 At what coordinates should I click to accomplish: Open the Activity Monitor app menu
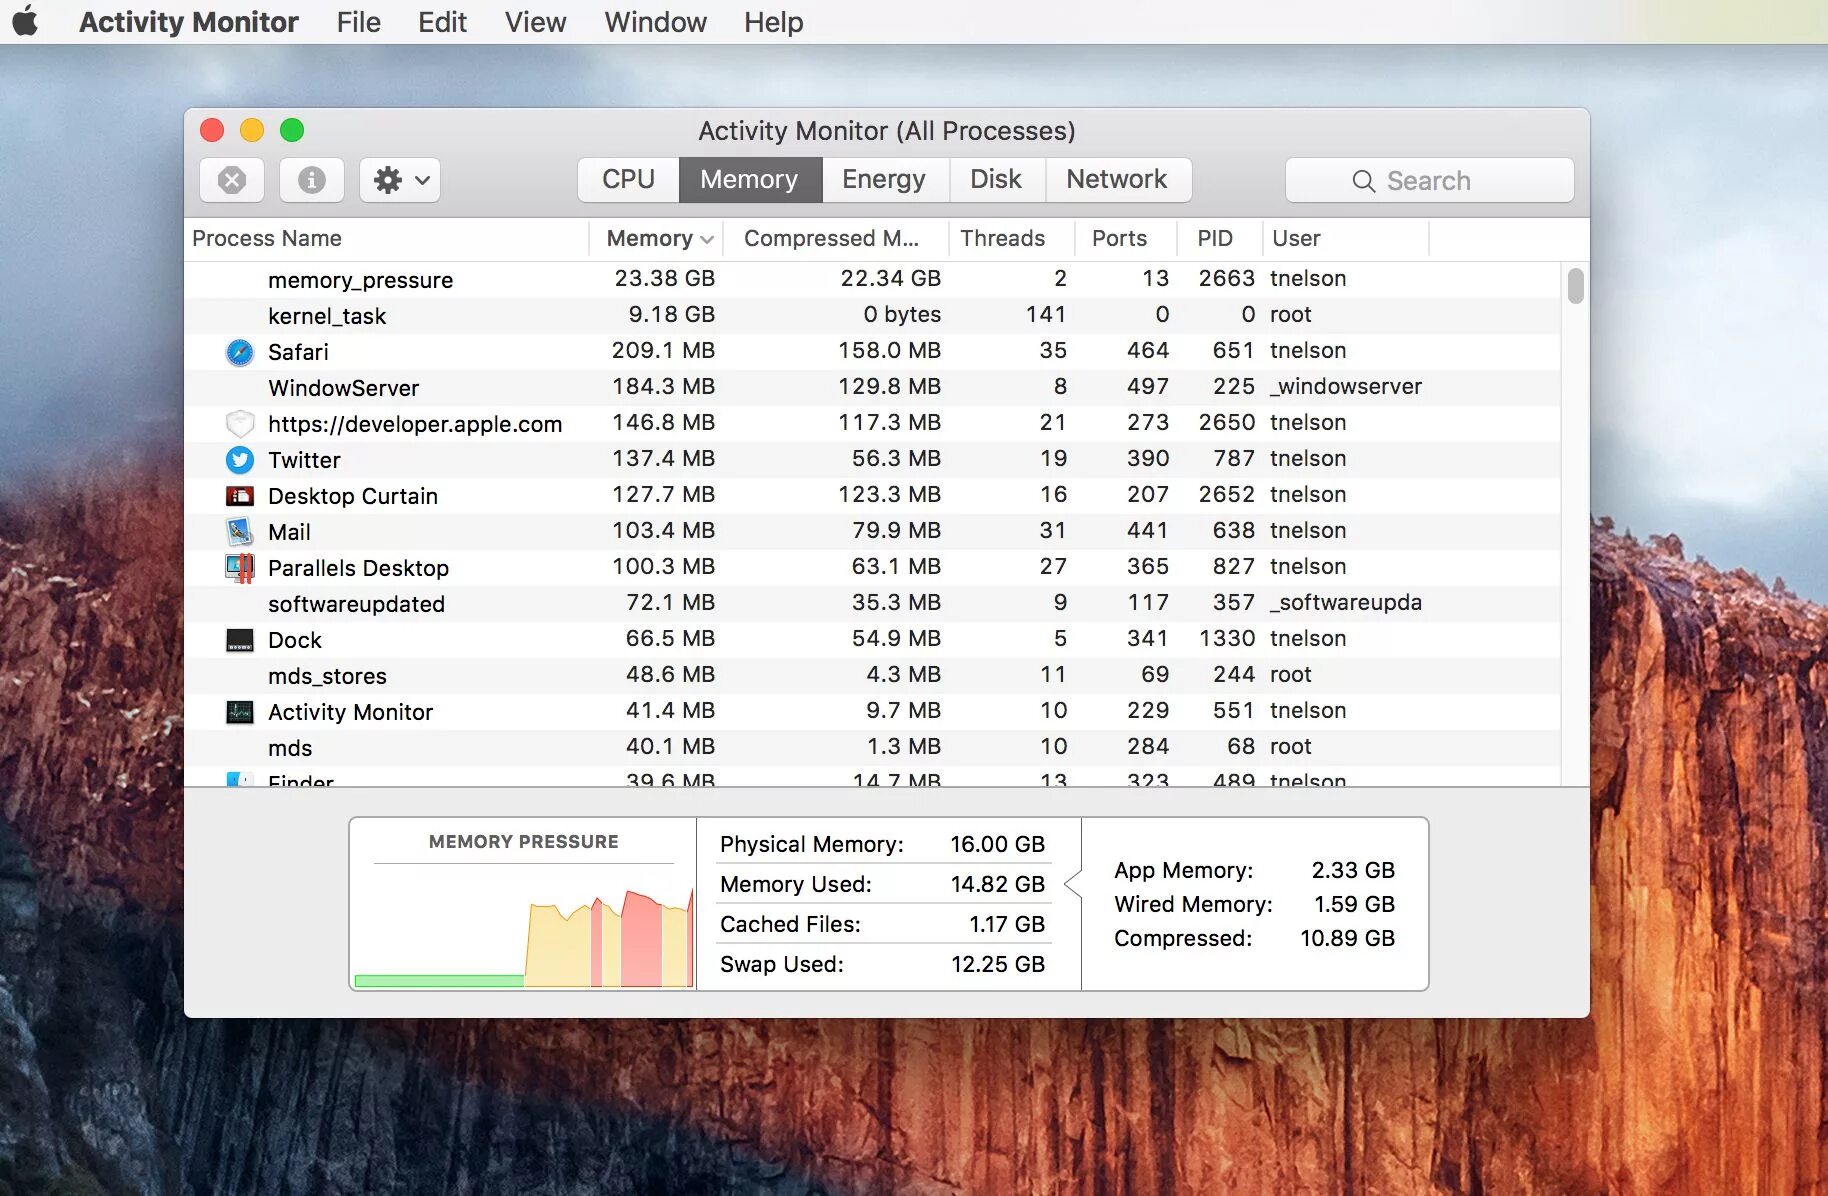coord(189,22)
